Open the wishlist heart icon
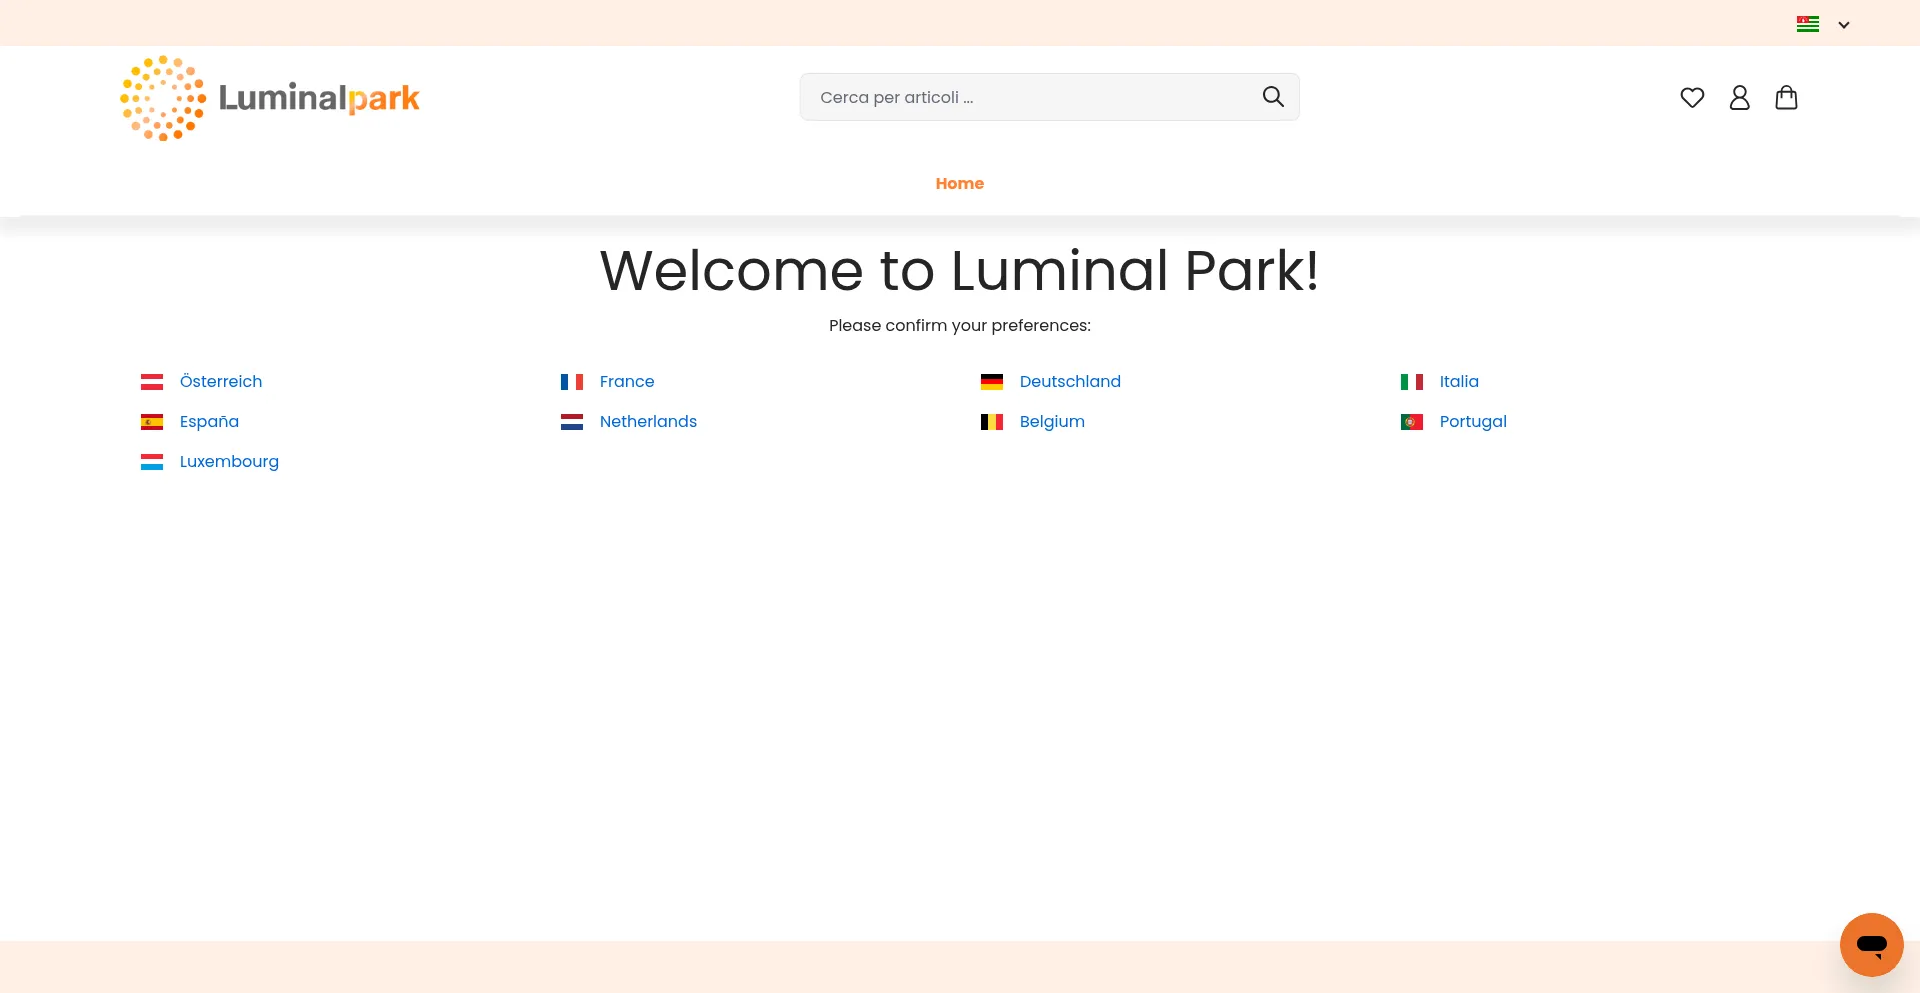This screenshot has width=1920, height=993. [x=1692, y=98]
